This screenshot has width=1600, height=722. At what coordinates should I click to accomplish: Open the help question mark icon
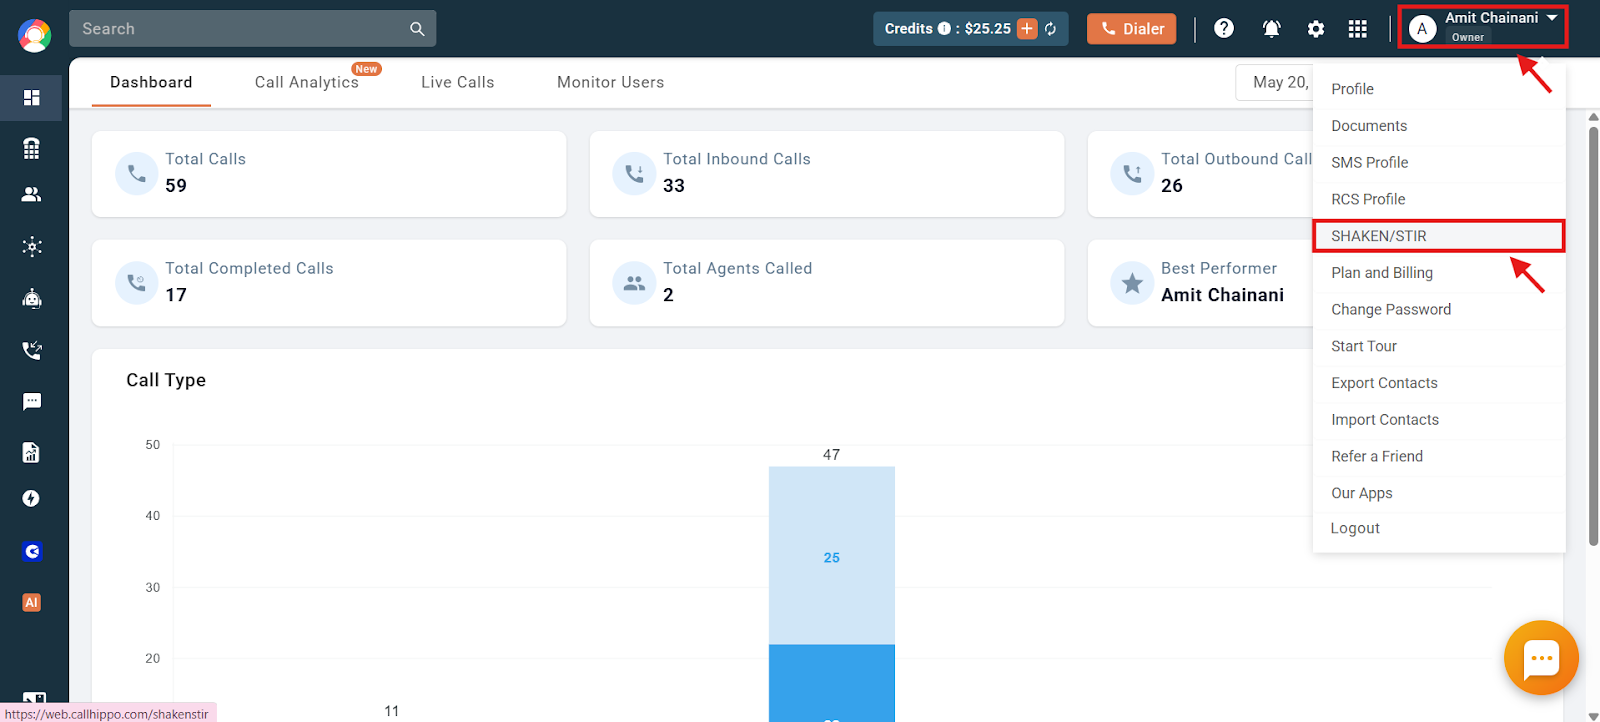pyautogui.click(x=1224, y=29)
